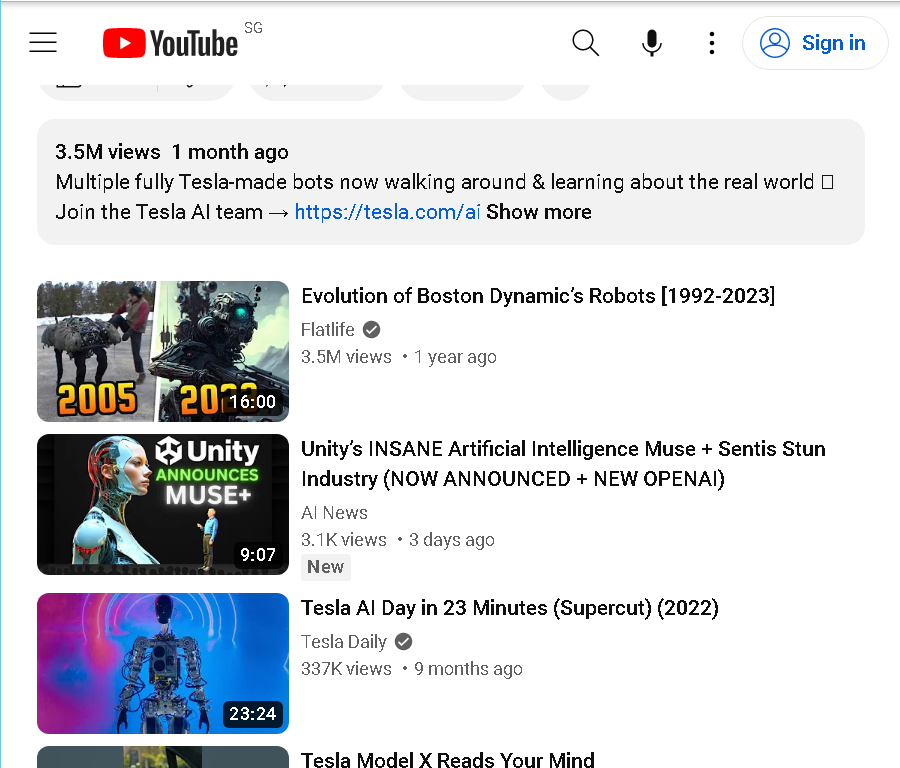Click Flatlife verified badge icon
900x768 pixels.
pyautogui.click(x=371, y=329)
